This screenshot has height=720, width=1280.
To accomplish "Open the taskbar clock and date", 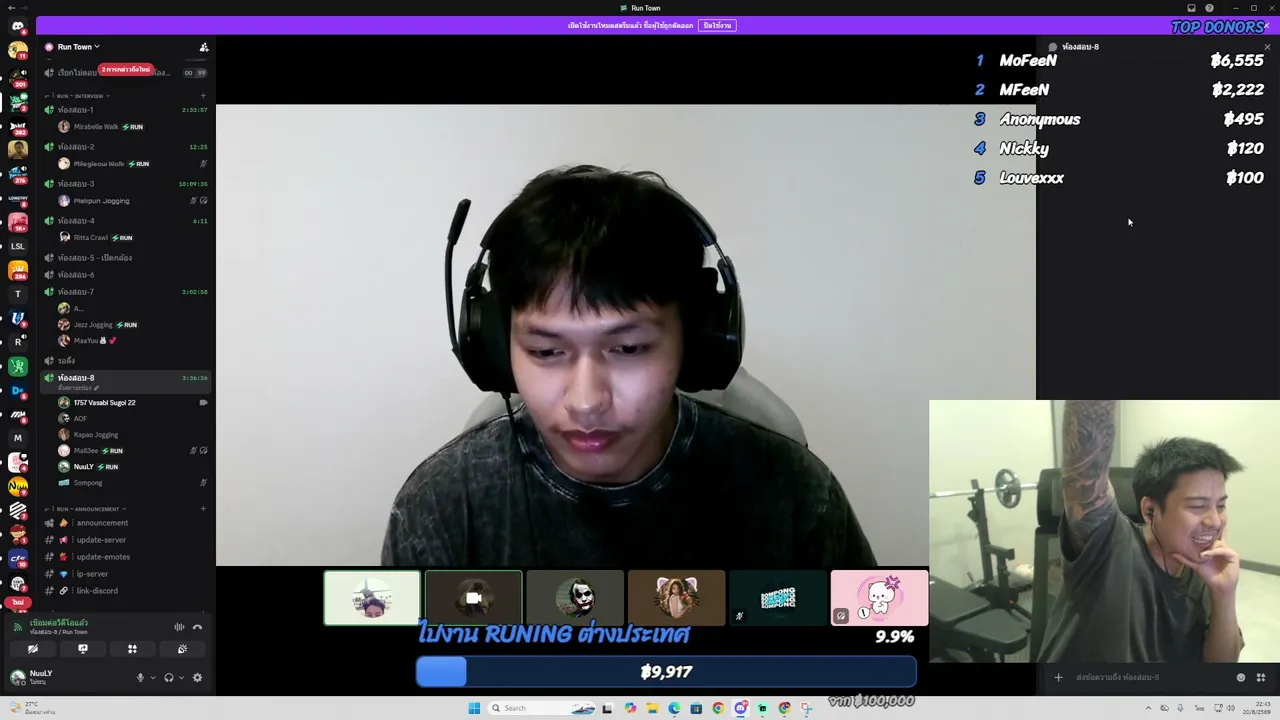I will (1257, 709).
